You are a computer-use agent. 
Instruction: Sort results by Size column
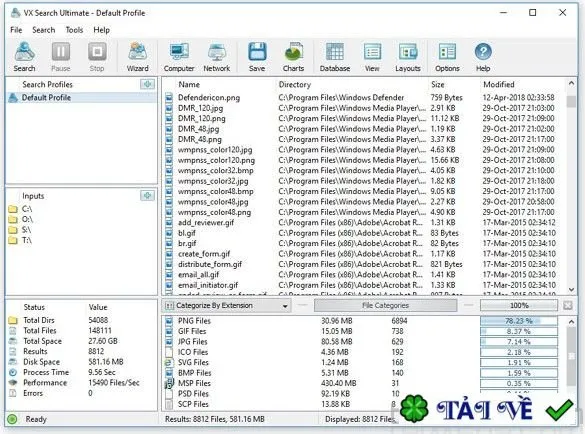pyautogui.click(x=438, y=84)
